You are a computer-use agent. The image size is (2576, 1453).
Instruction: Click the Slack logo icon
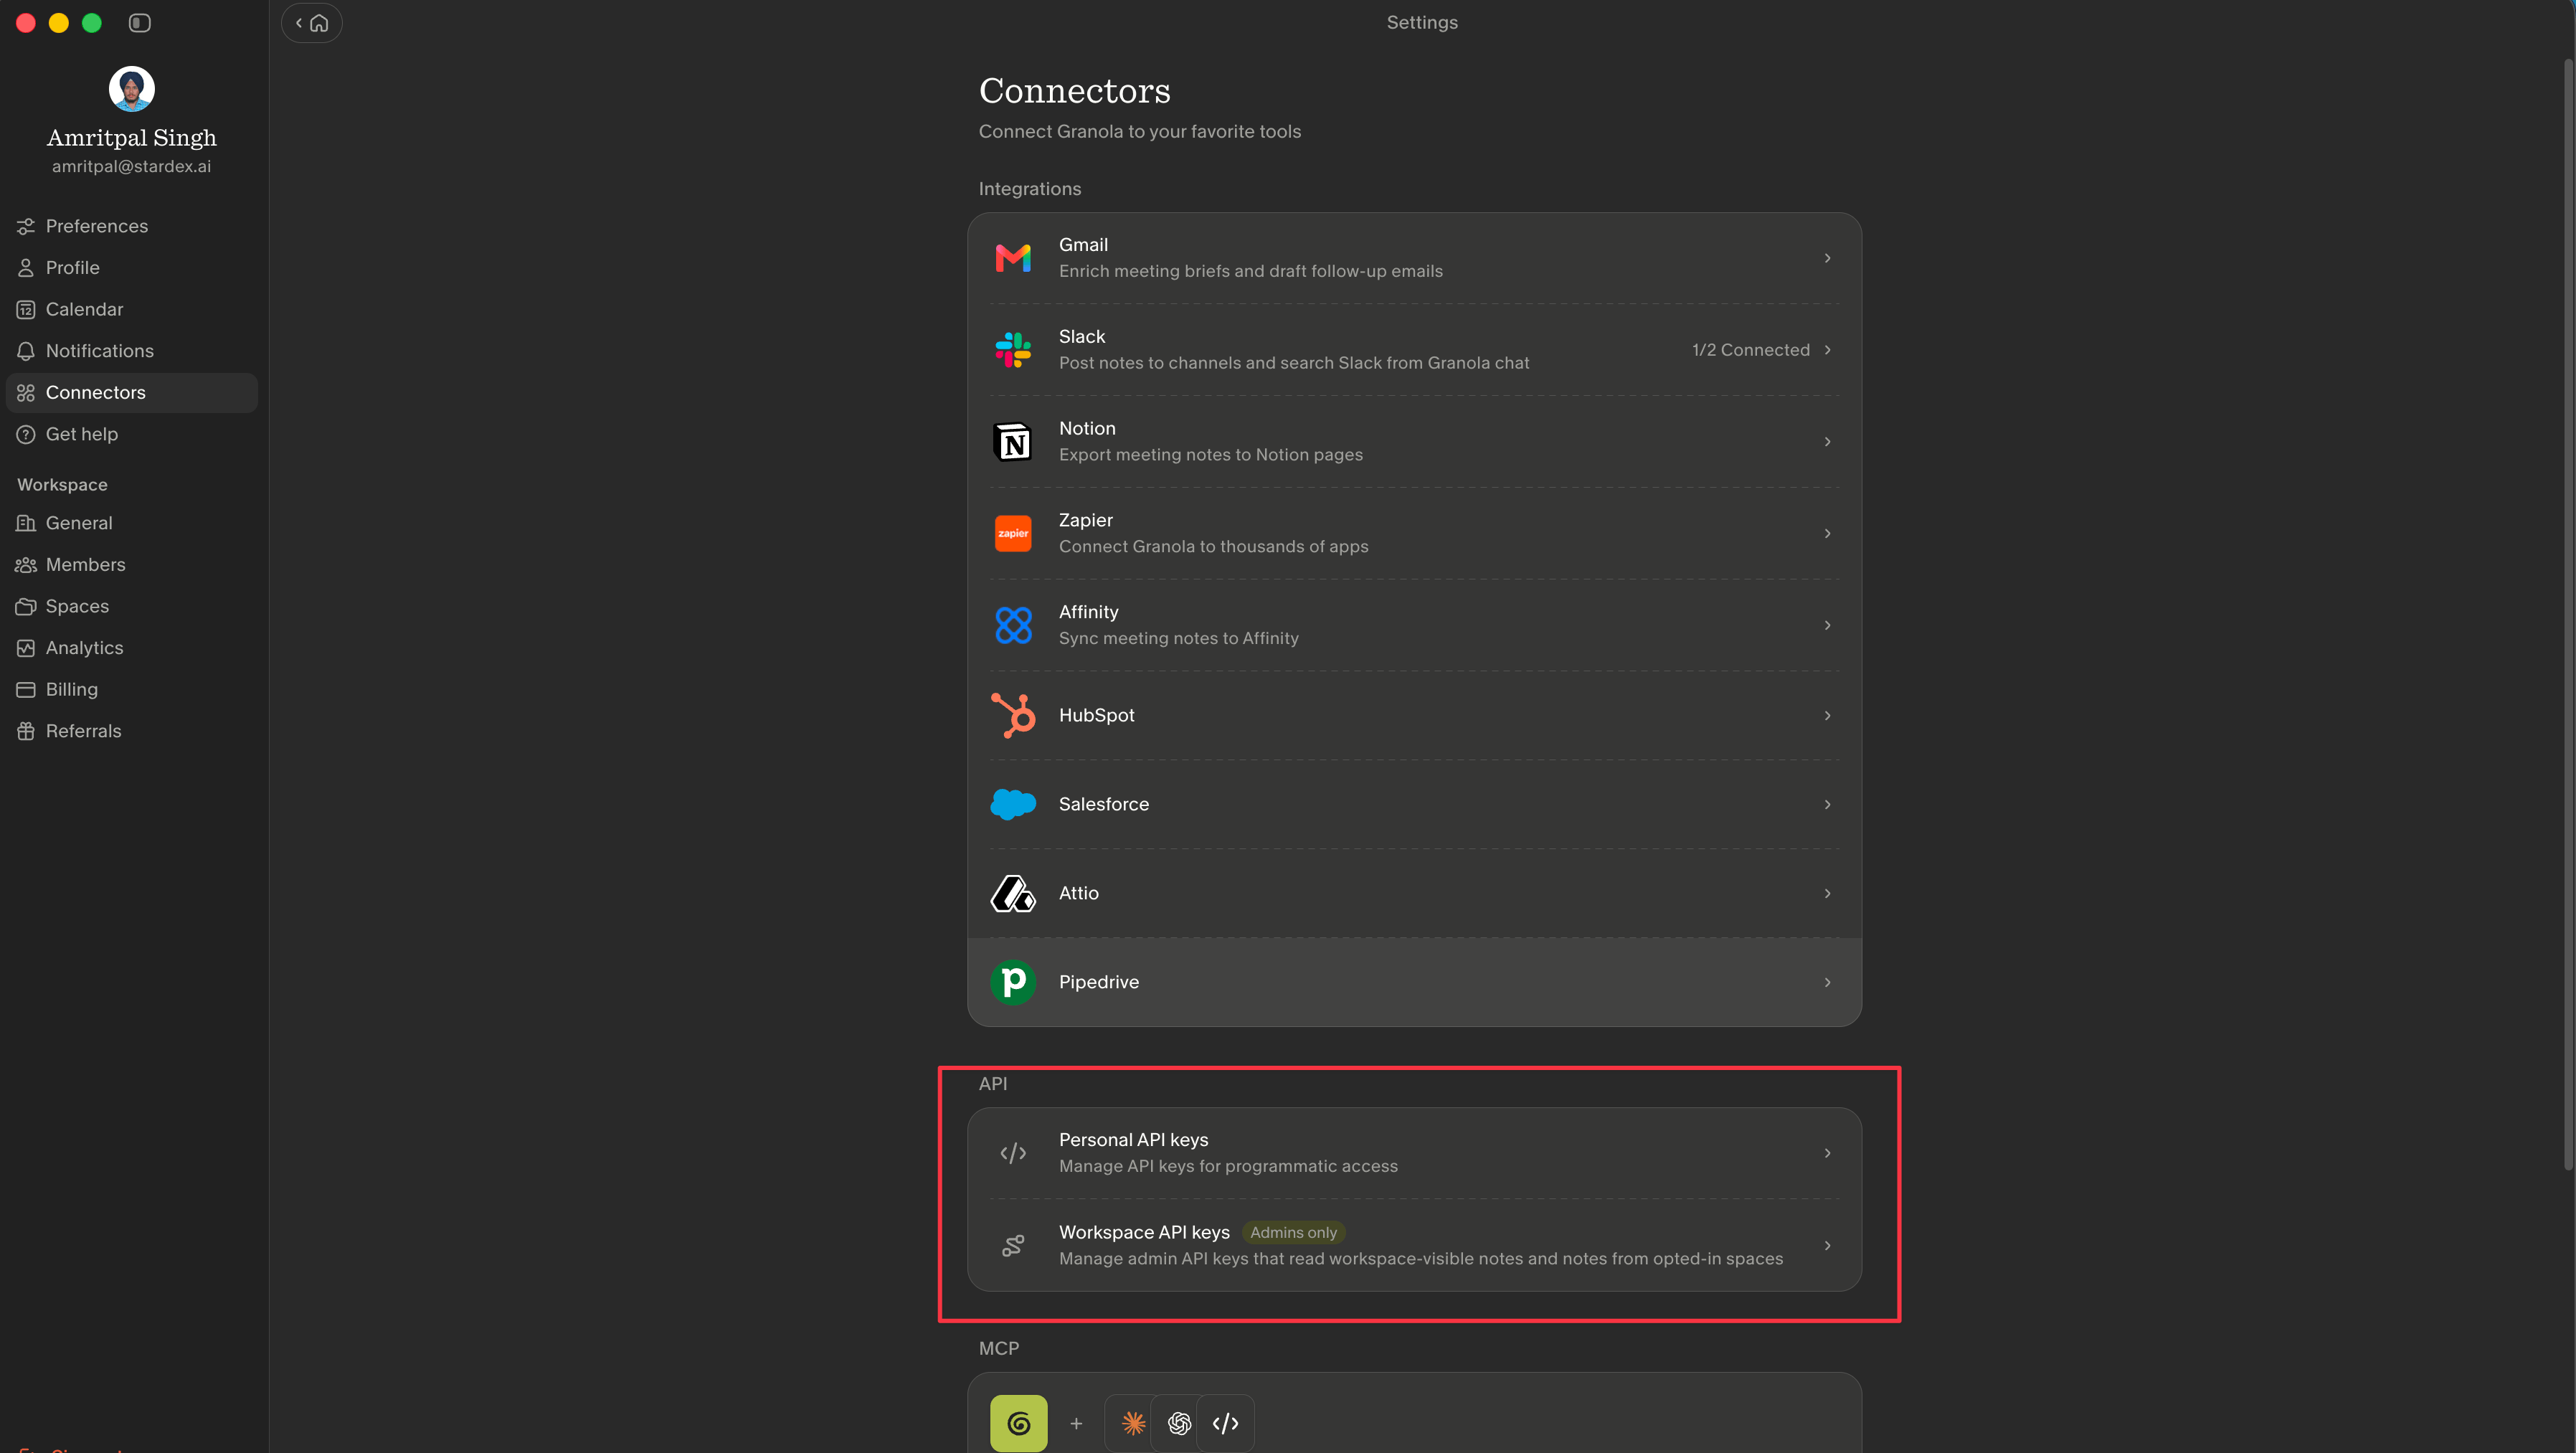pyautogui.click(x=1013, y=350)
